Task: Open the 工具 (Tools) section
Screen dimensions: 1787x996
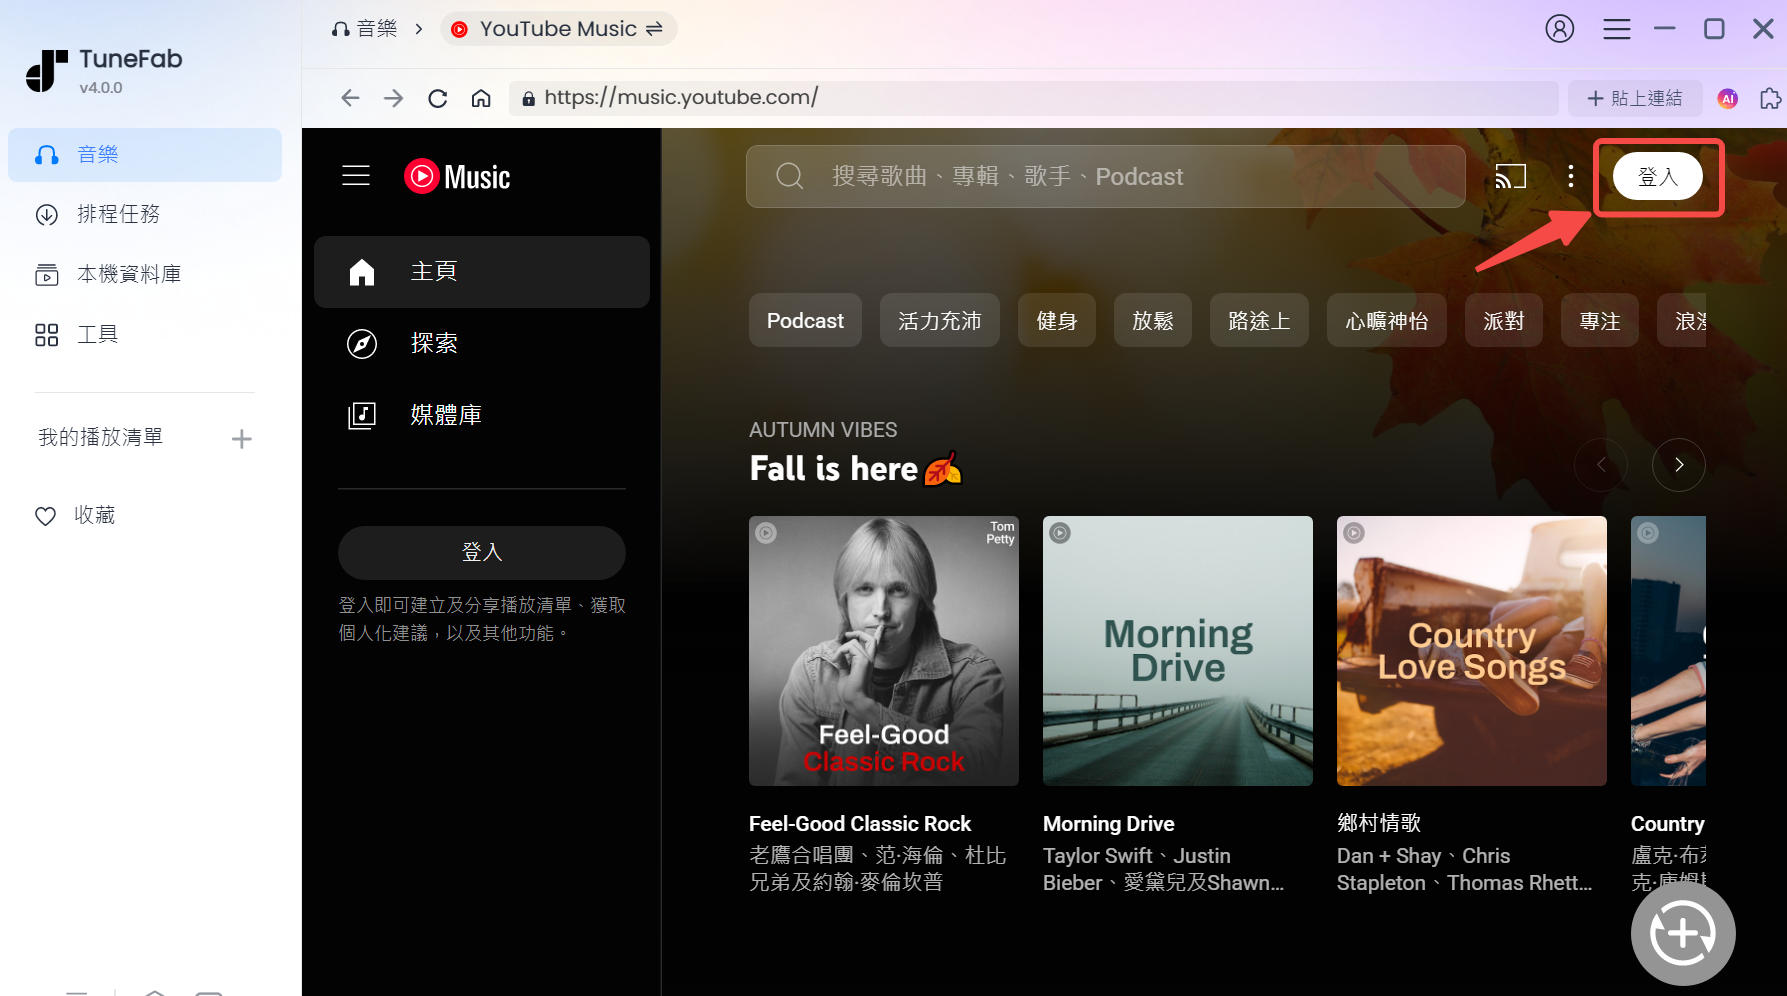Action: [97, 334]
